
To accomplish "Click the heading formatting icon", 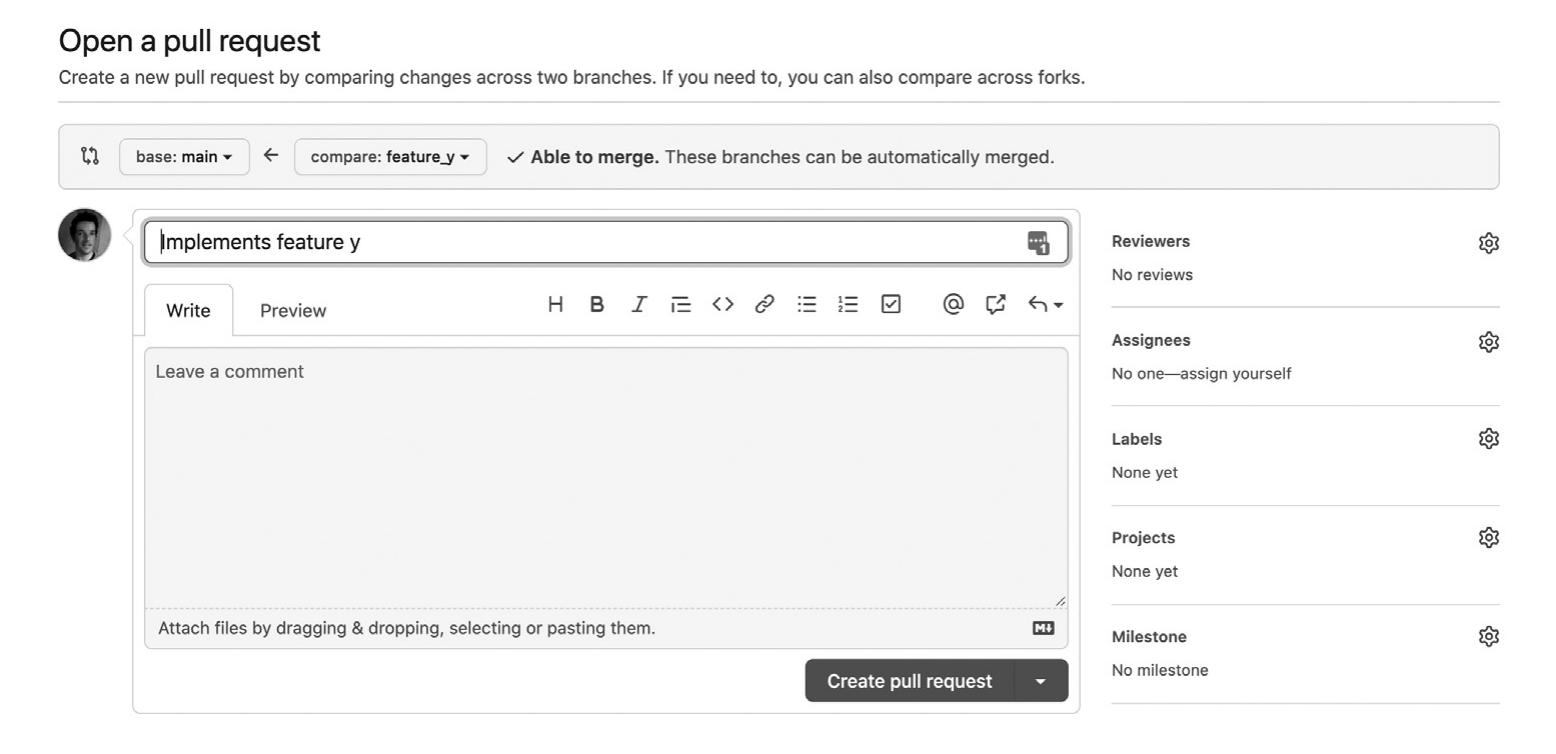I will [555, 305].
